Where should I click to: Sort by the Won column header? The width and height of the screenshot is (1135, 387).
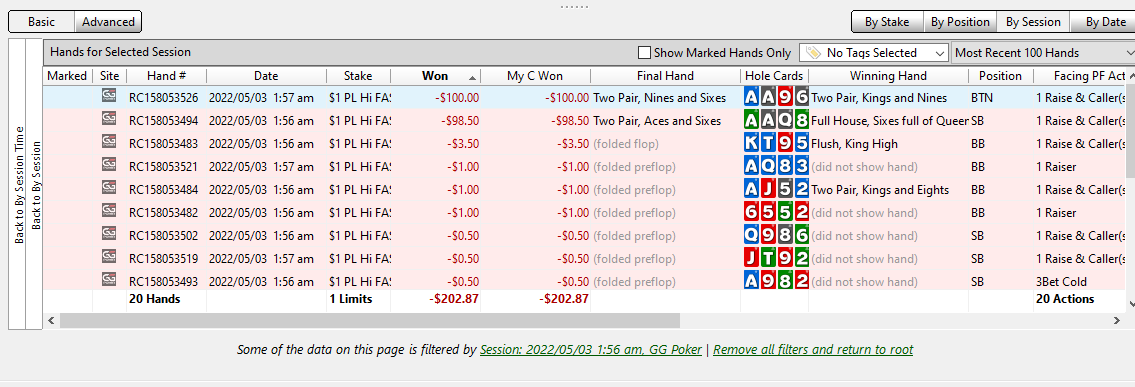click(435, 76)
